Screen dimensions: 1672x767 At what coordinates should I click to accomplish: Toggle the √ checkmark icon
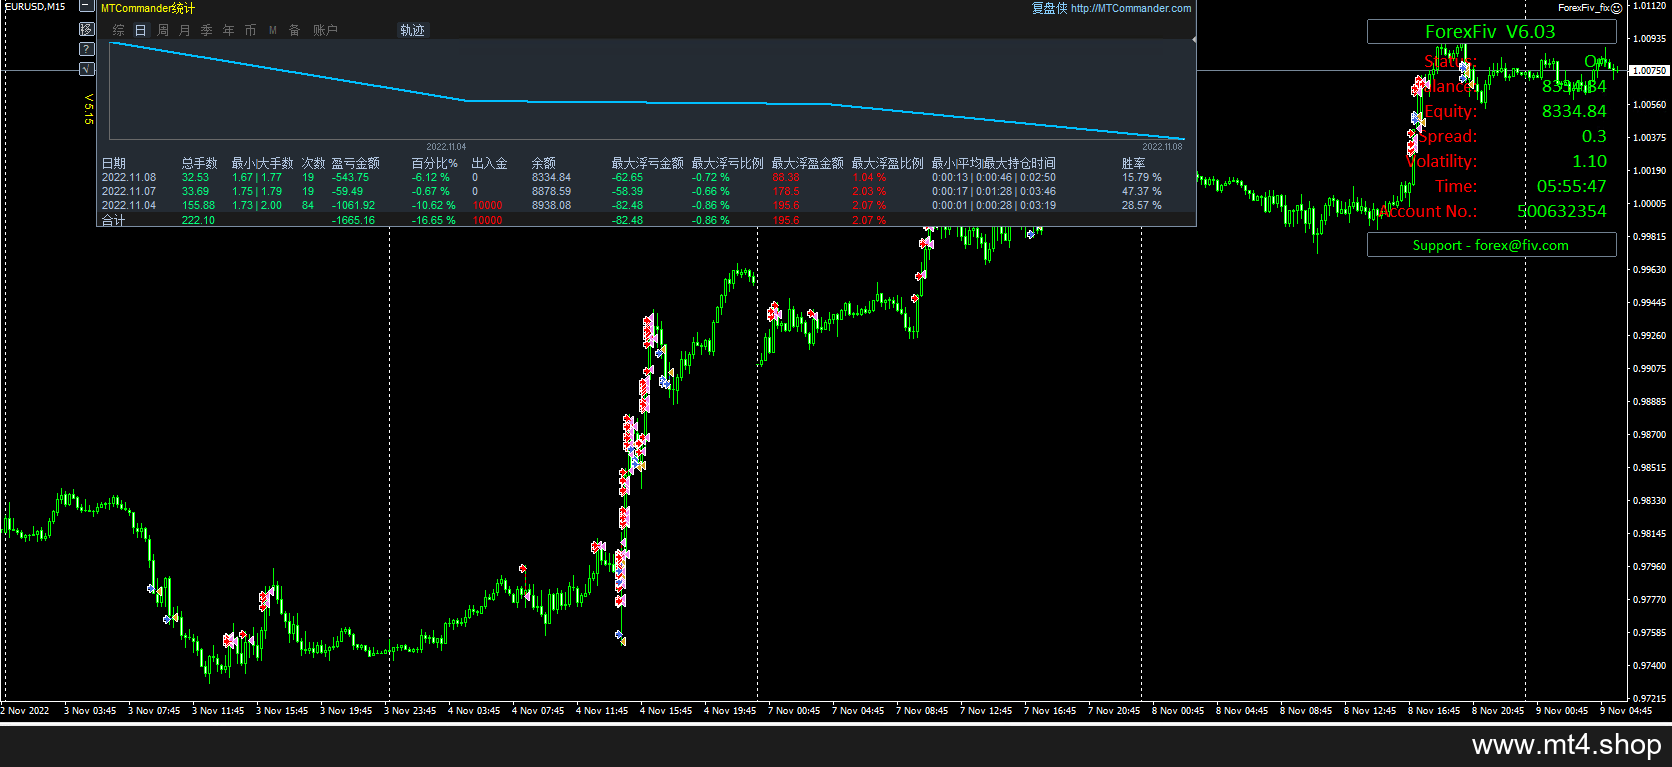point(87,69)
